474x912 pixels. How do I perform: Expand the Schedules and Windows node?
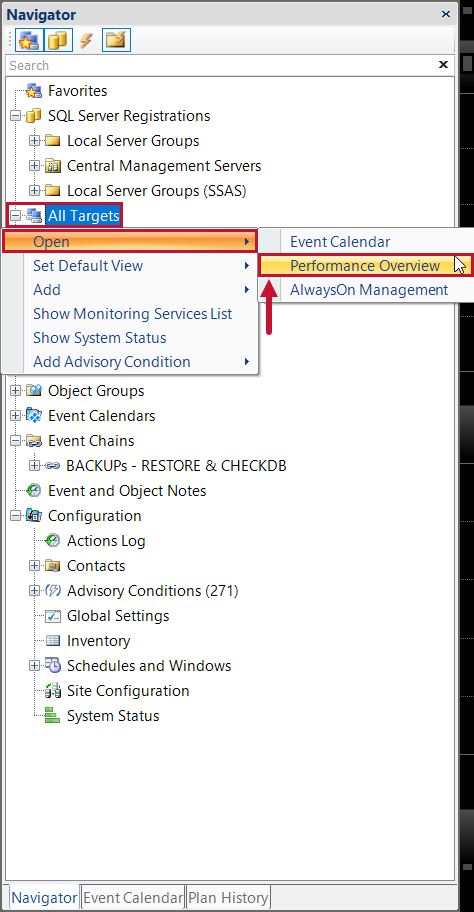pyautogui.click(x=35, y=666)
